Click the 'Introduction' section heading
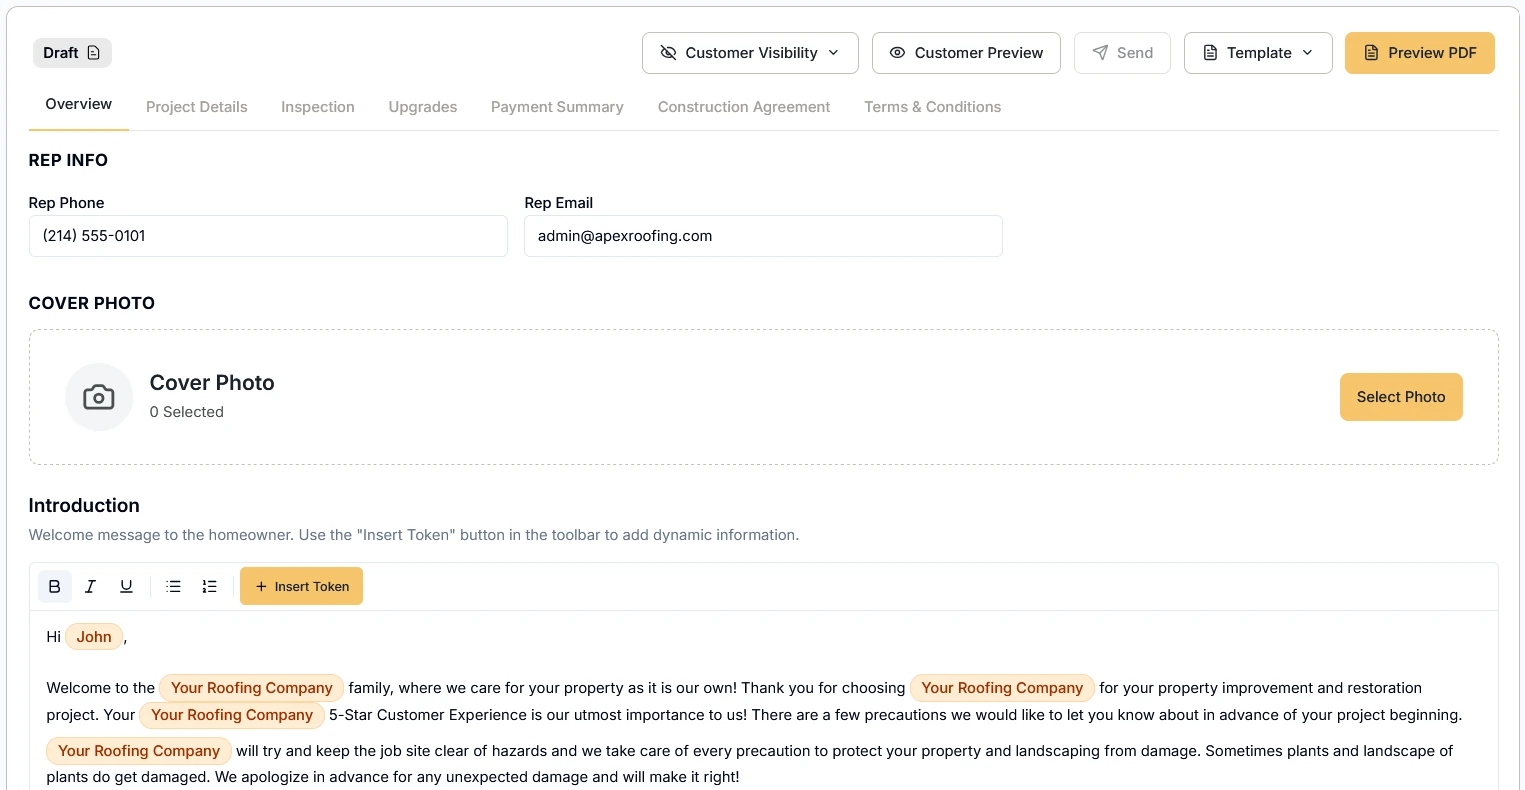The image size is (1525, 790). pos(84,506)
